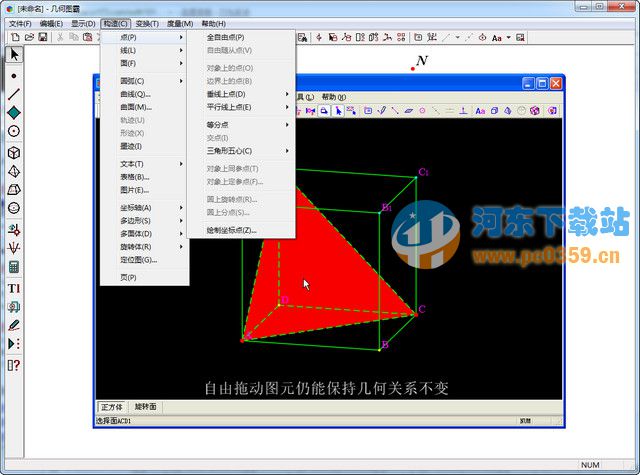640x475 pixels.
Task: Select the line segment tool in left toolbar
Action: click(14, 94)
